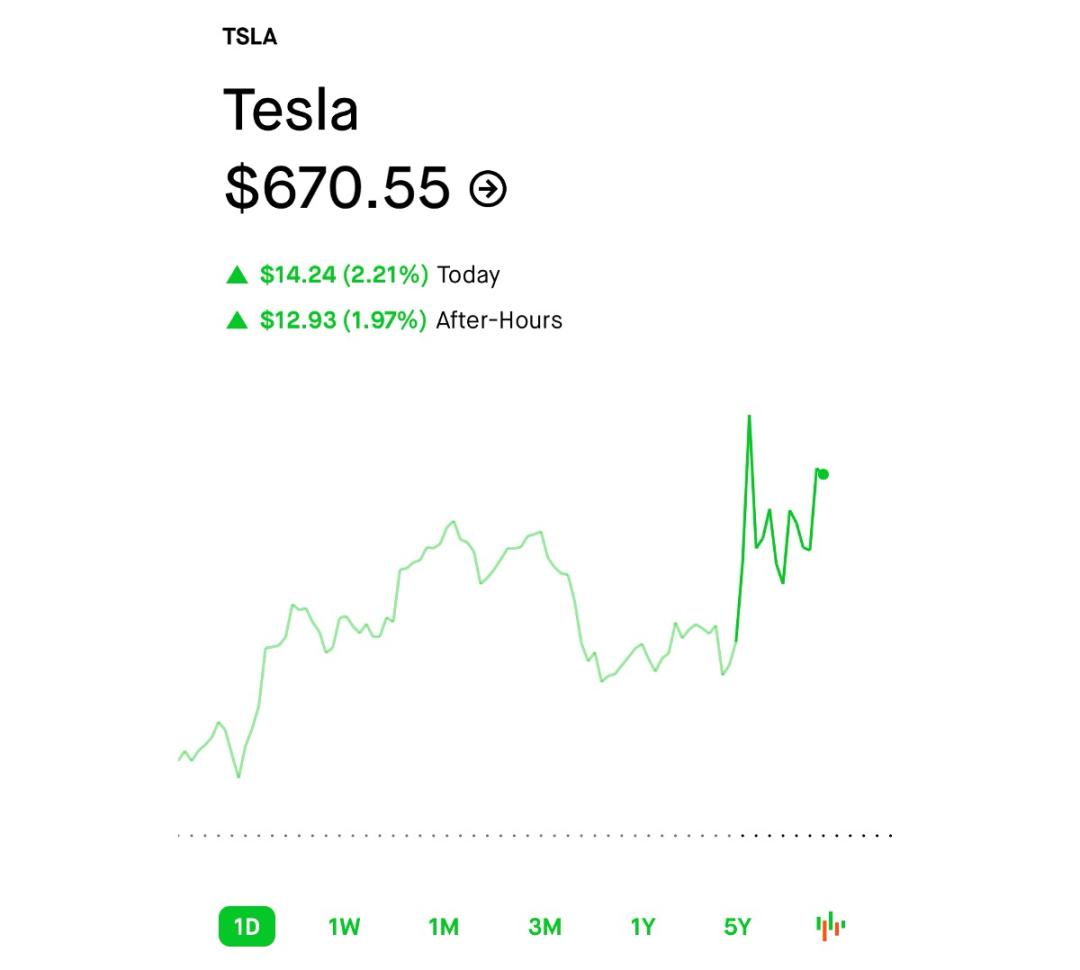Click the TSLA ticker symbol

[249, 37]
